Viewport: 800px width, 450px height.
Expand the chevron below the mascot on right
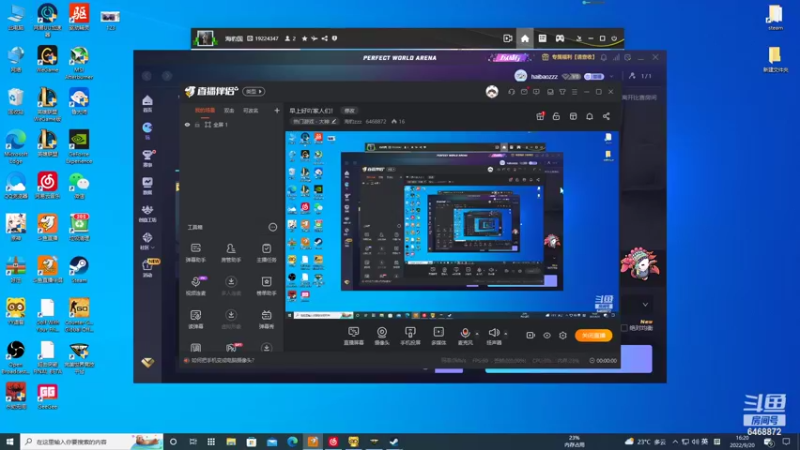[x=645, y=305]
